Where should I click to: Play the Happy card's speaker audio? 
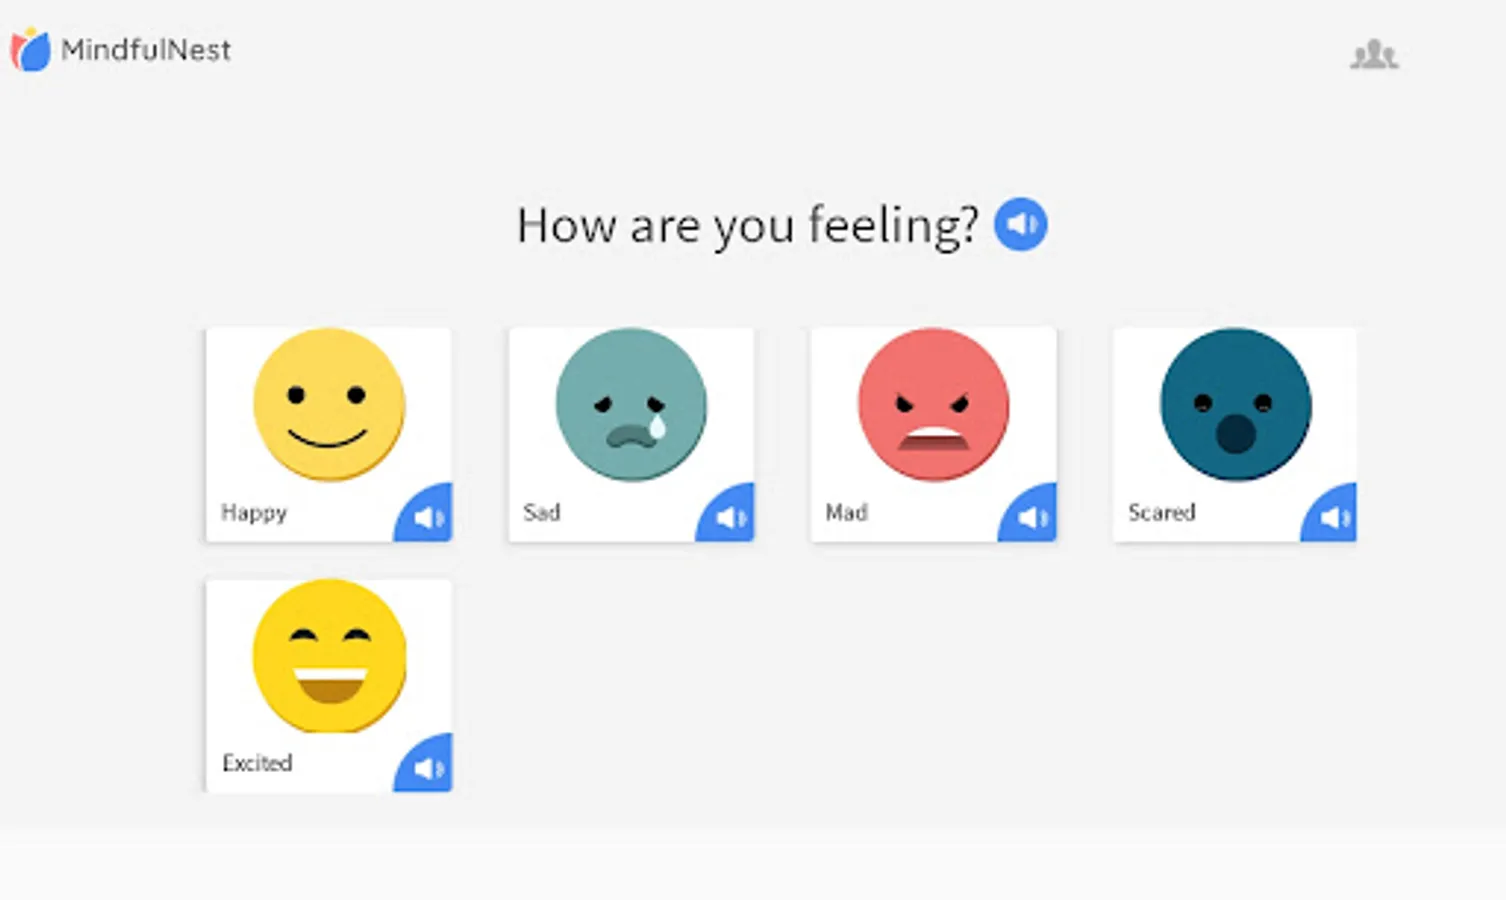(426, 515)
